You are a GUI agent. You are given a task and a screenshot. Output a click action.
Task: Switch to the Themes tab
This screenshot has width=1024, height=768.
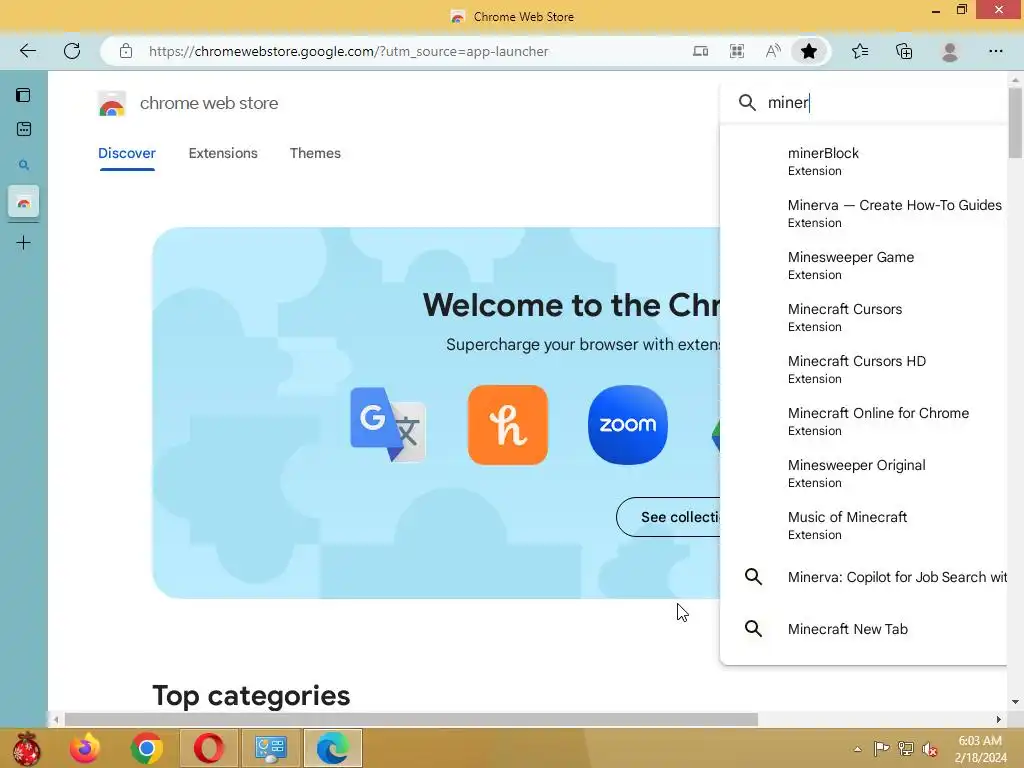click(315, 153)
